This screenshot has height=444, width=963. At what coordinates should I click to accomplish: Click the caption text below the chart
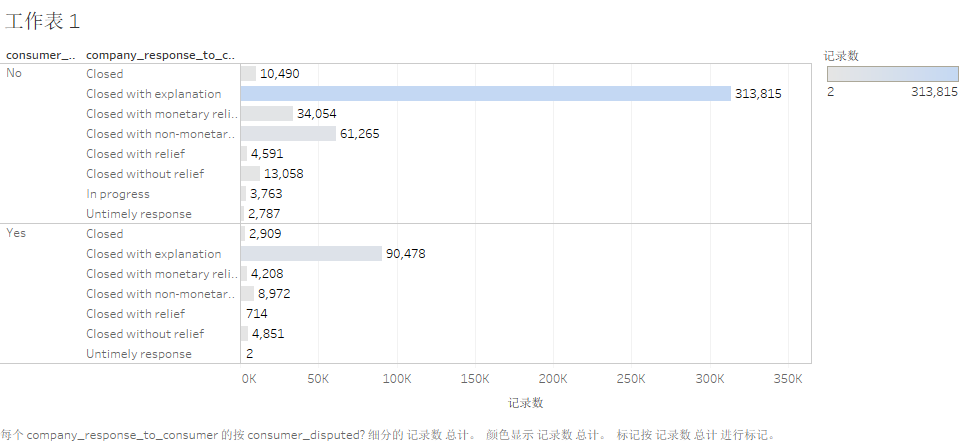[386, 435]
